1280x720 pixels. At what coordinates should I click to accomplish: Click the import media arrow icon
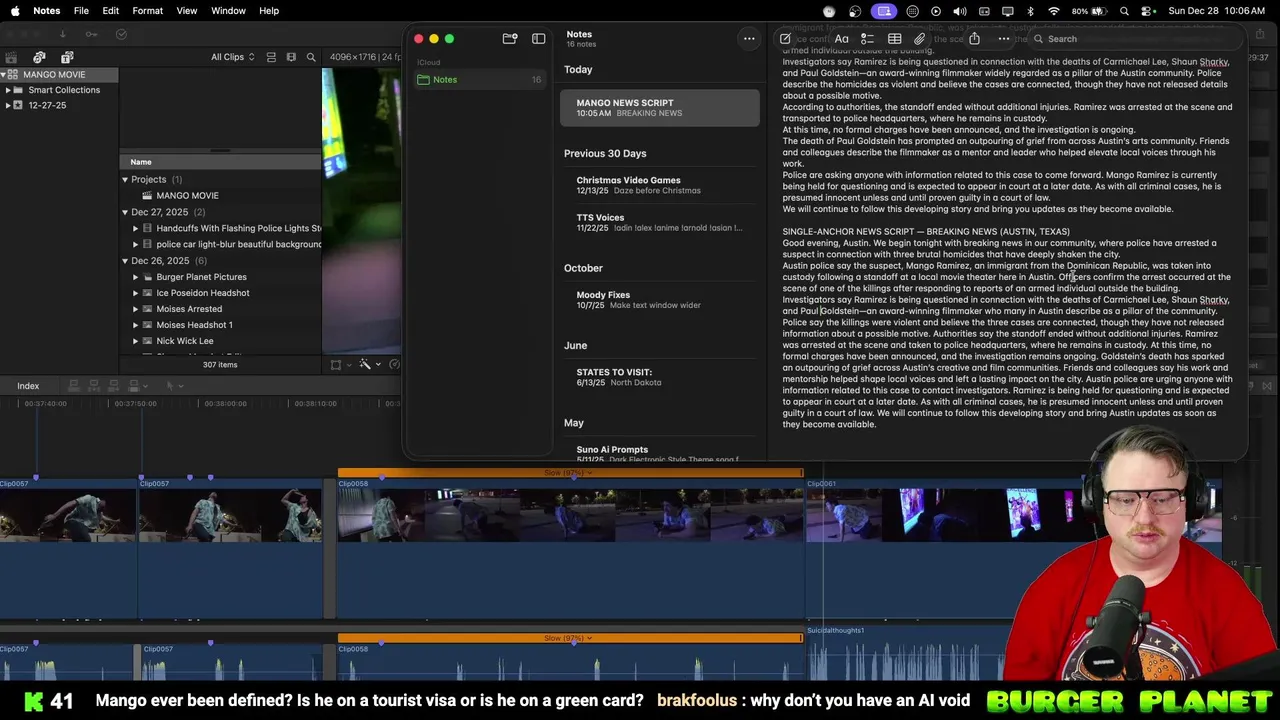(x=62, y=34)
